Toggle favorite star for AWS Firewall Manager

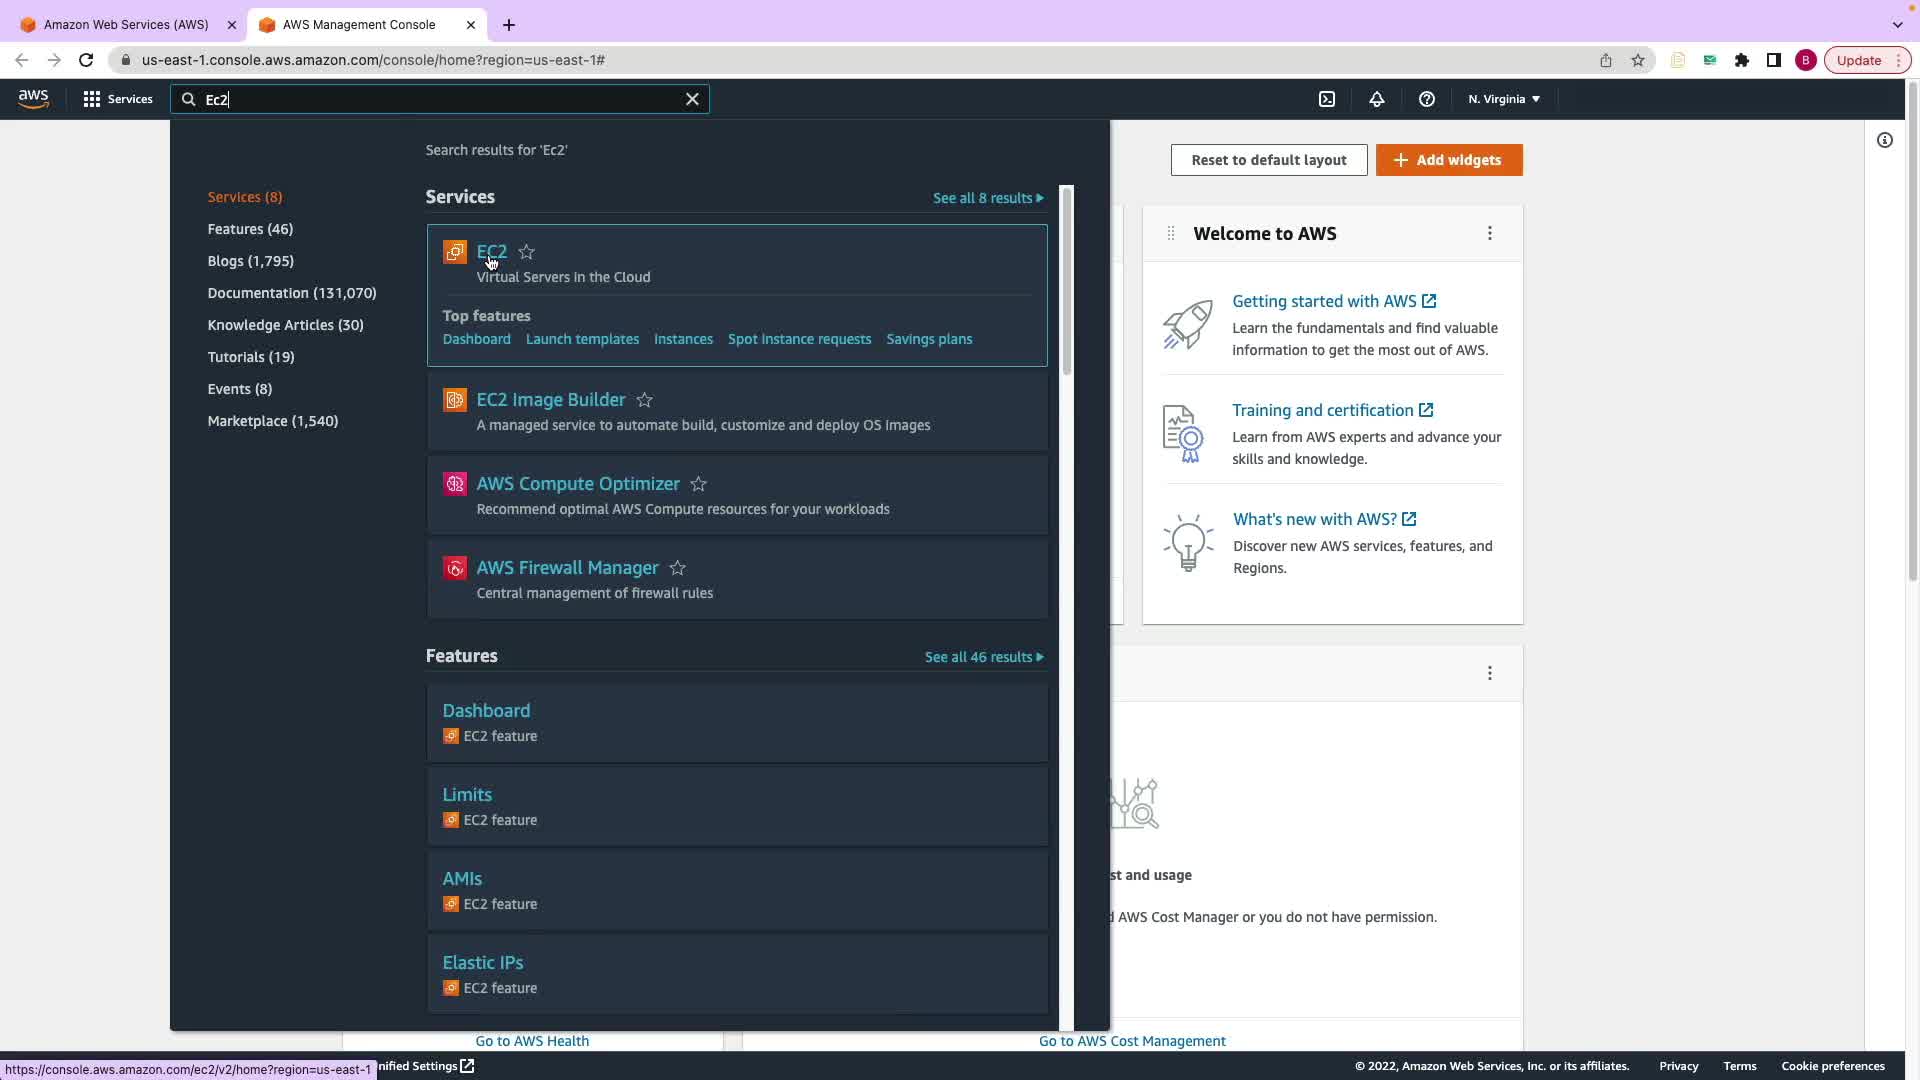tap(678, 568)
